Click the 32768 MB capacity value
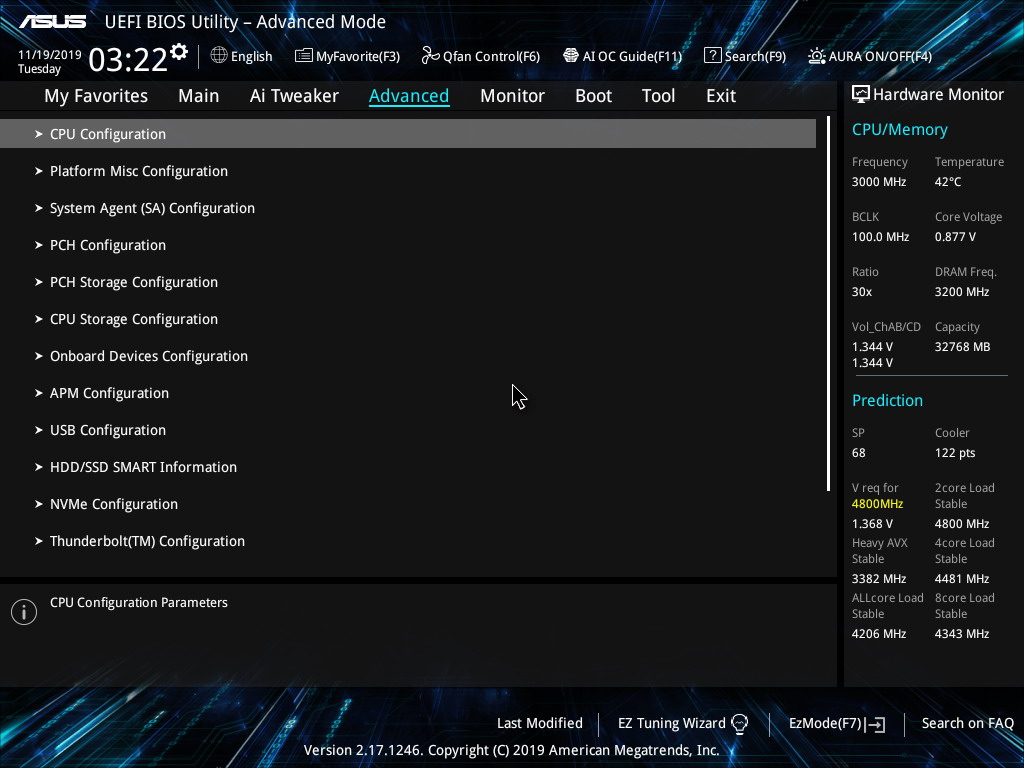Viewport: 1024px width, 768px height. coord(962,347)
